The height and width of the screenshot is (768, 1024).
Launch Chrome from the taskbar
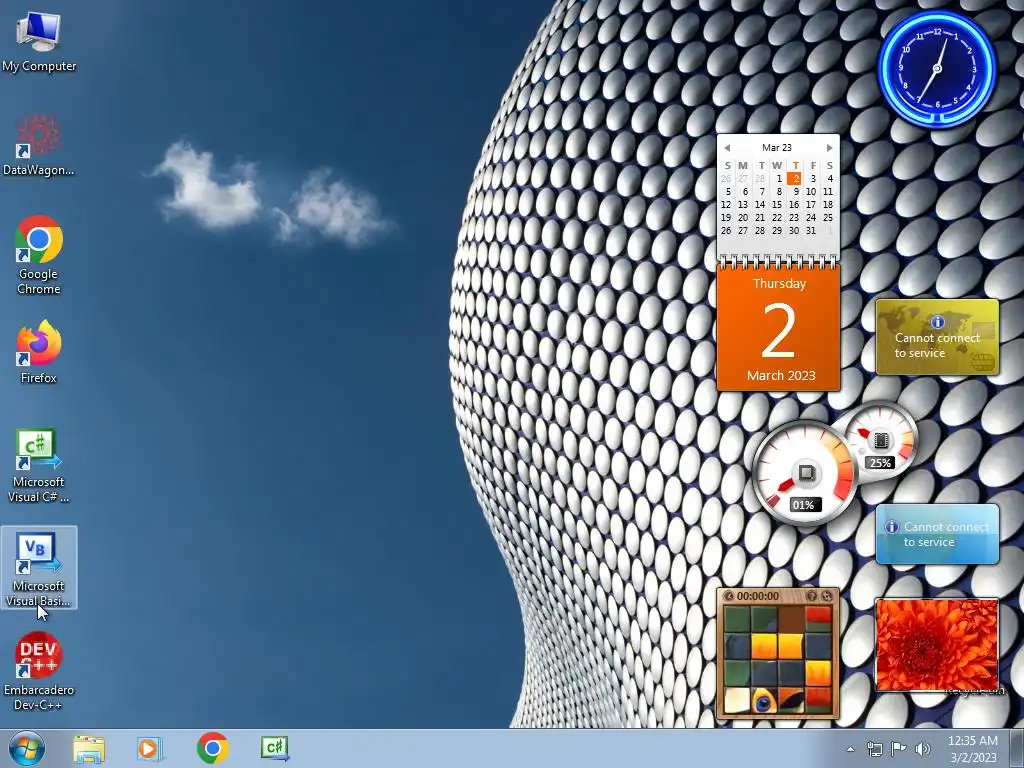coord(212,748)
